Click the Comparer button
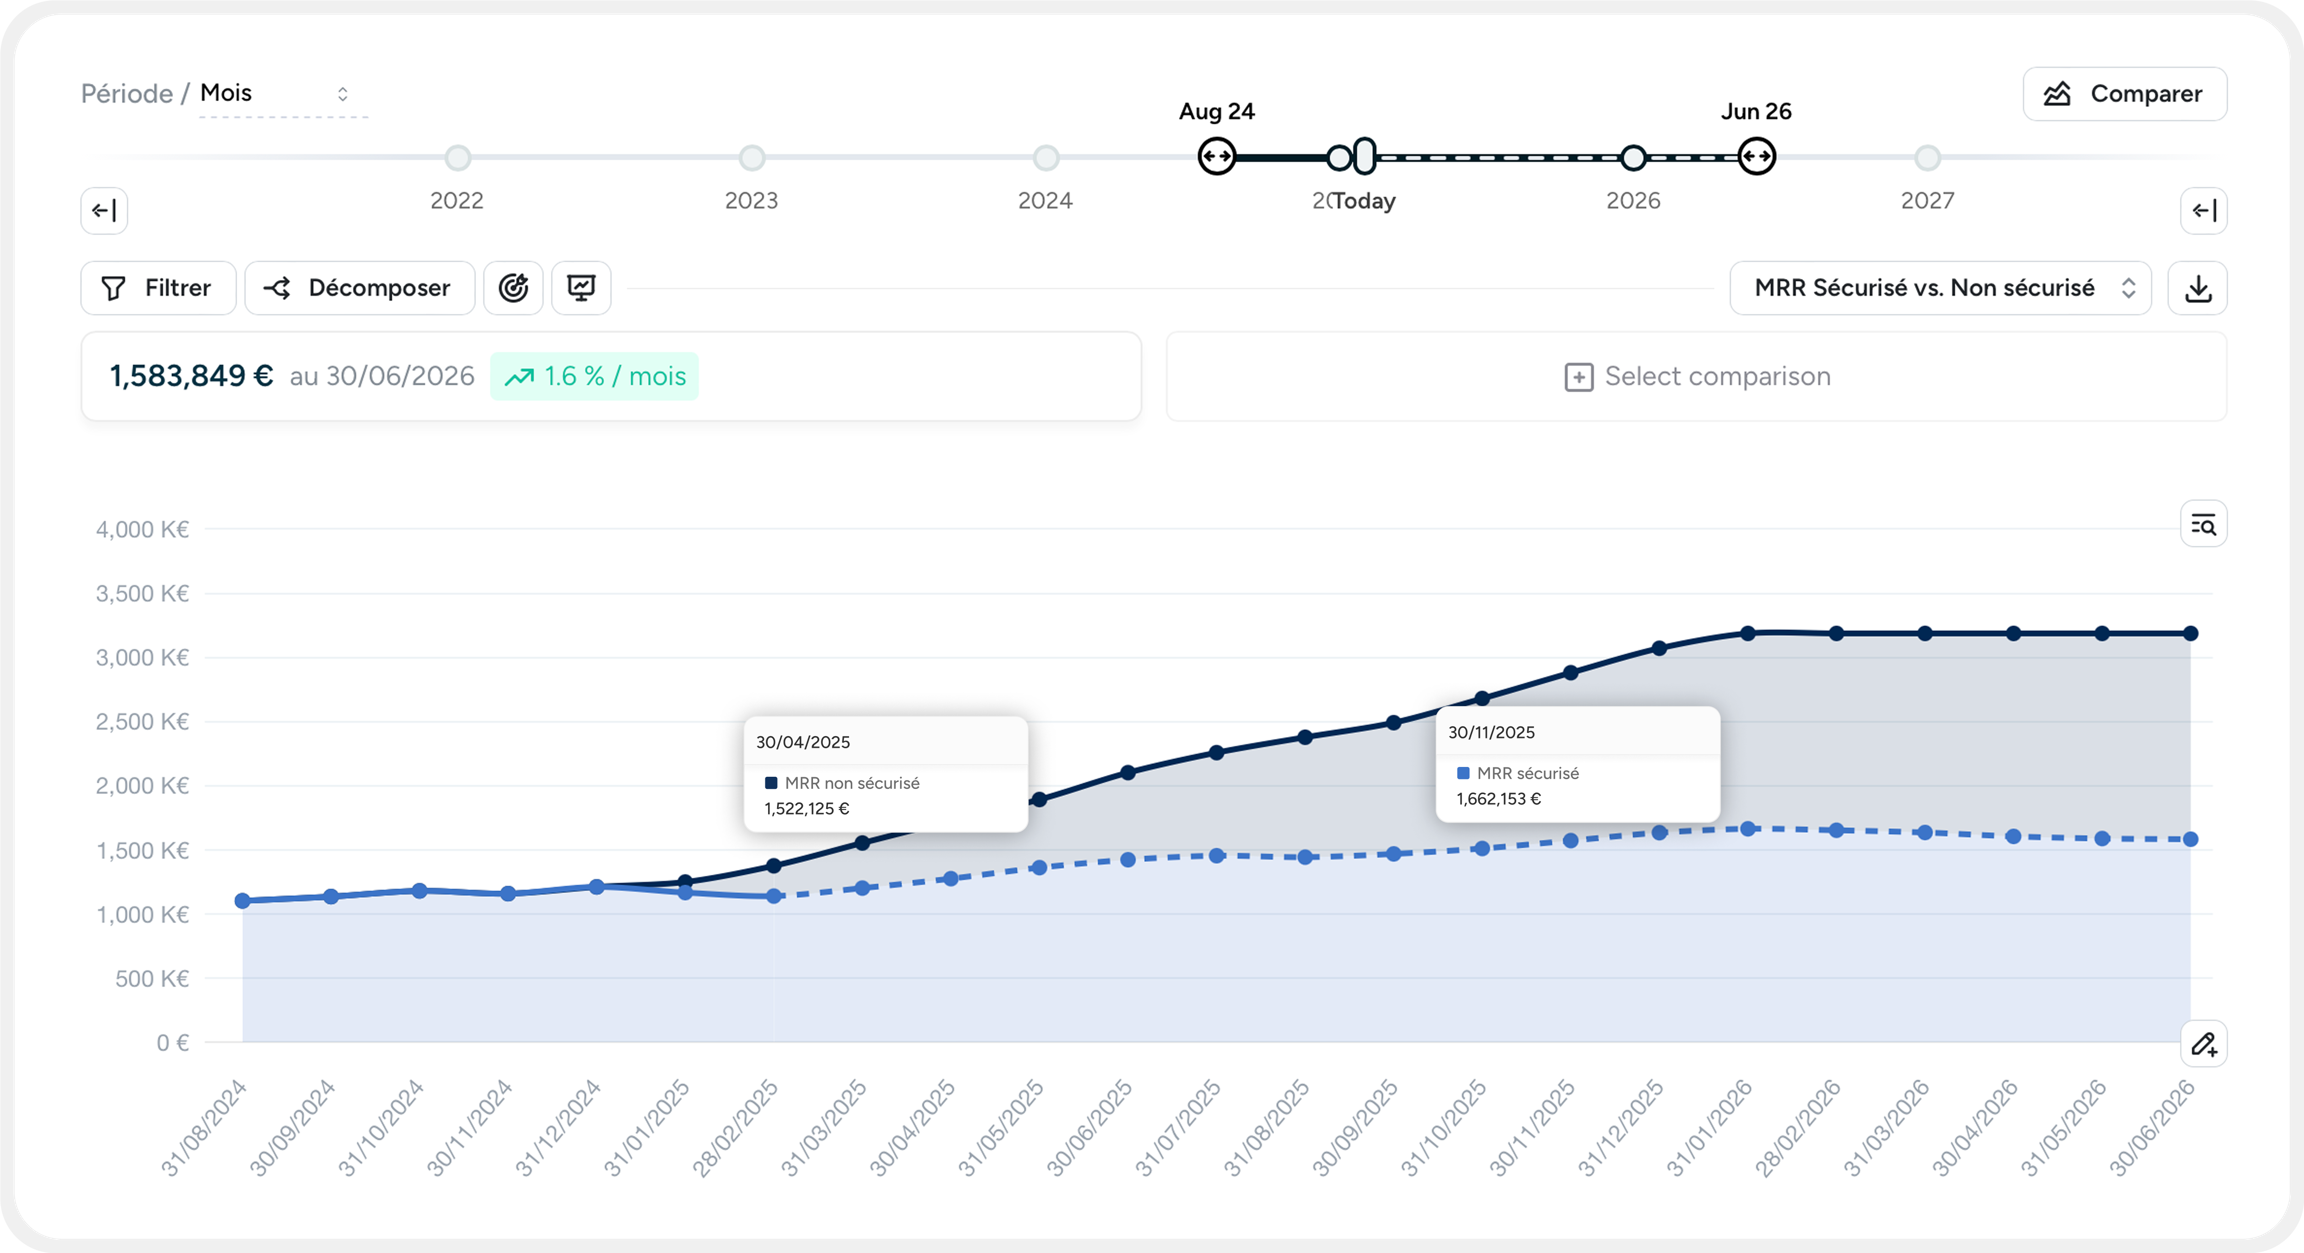This screenshot has width=2304, height=1253. pyautogui.click(x=2124, y=94)
